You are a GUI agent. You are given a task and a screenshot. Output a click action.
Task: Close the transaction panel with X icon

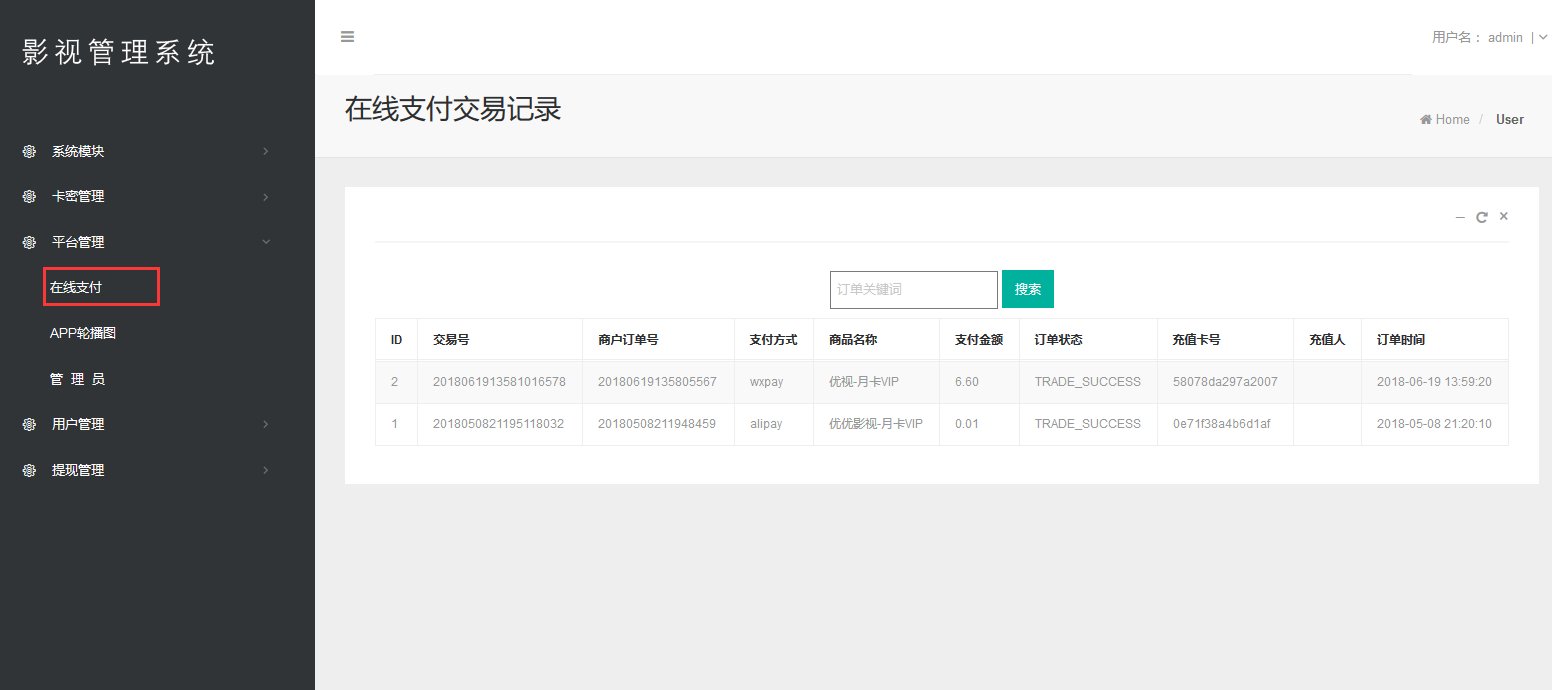coord(1503,216)
